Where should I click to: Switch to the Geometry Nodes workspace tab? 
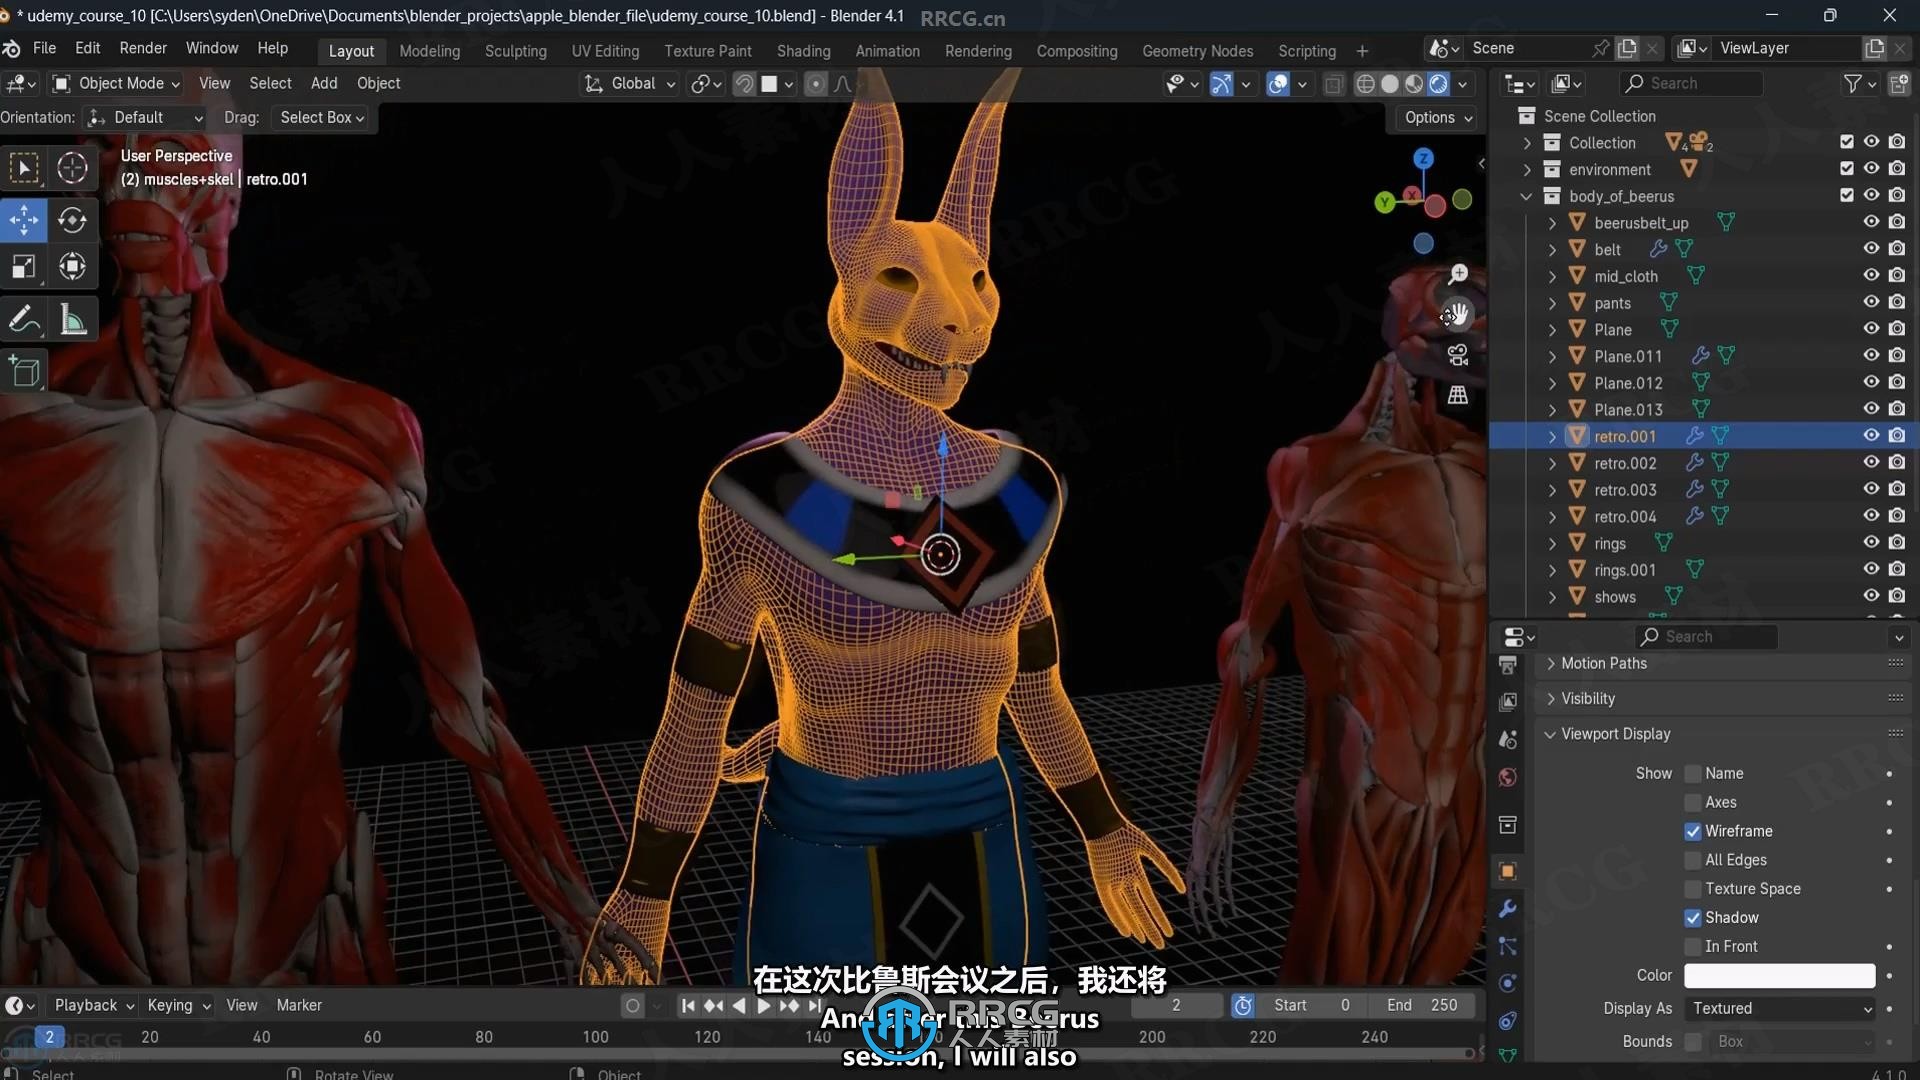(1197, 51)
